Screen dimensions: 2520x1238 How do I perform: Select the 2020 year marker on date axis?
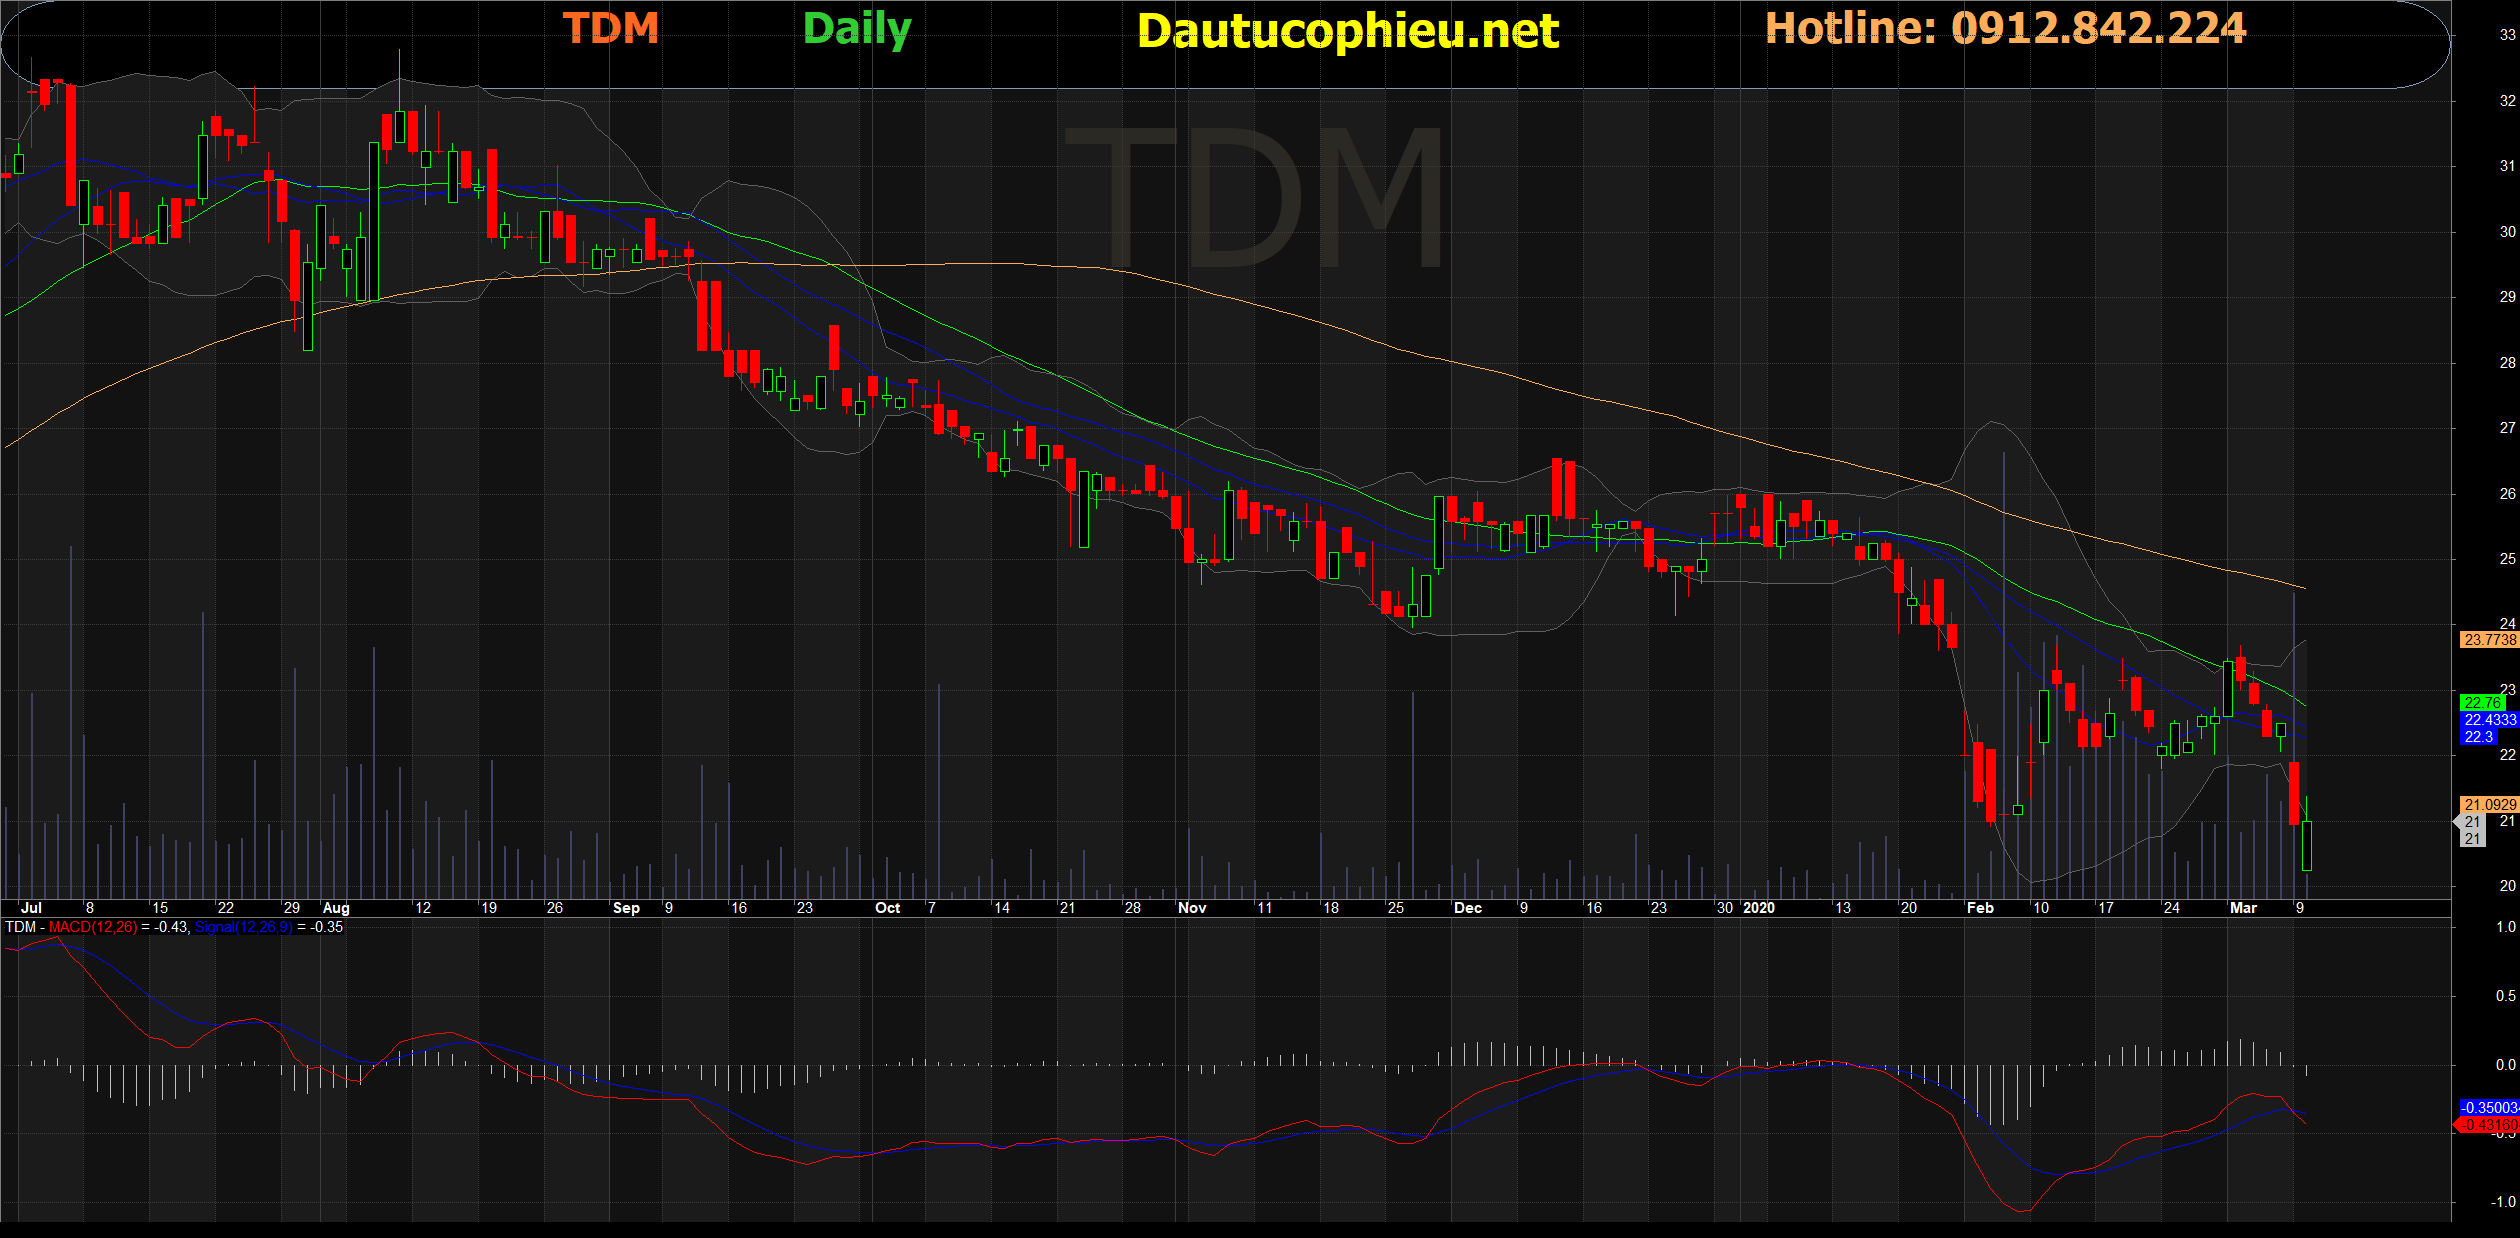coord(1759,908)
